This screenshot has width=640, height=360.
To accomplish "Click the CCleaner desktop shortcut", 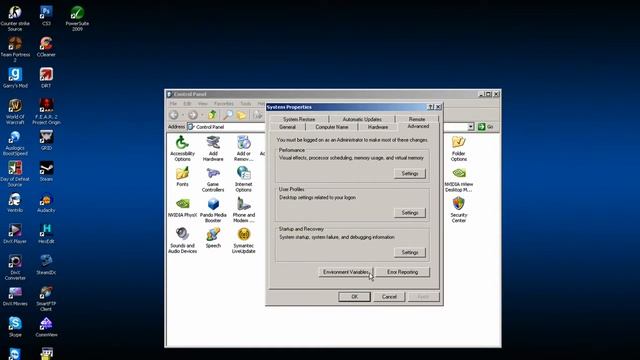I will point(46,47).
